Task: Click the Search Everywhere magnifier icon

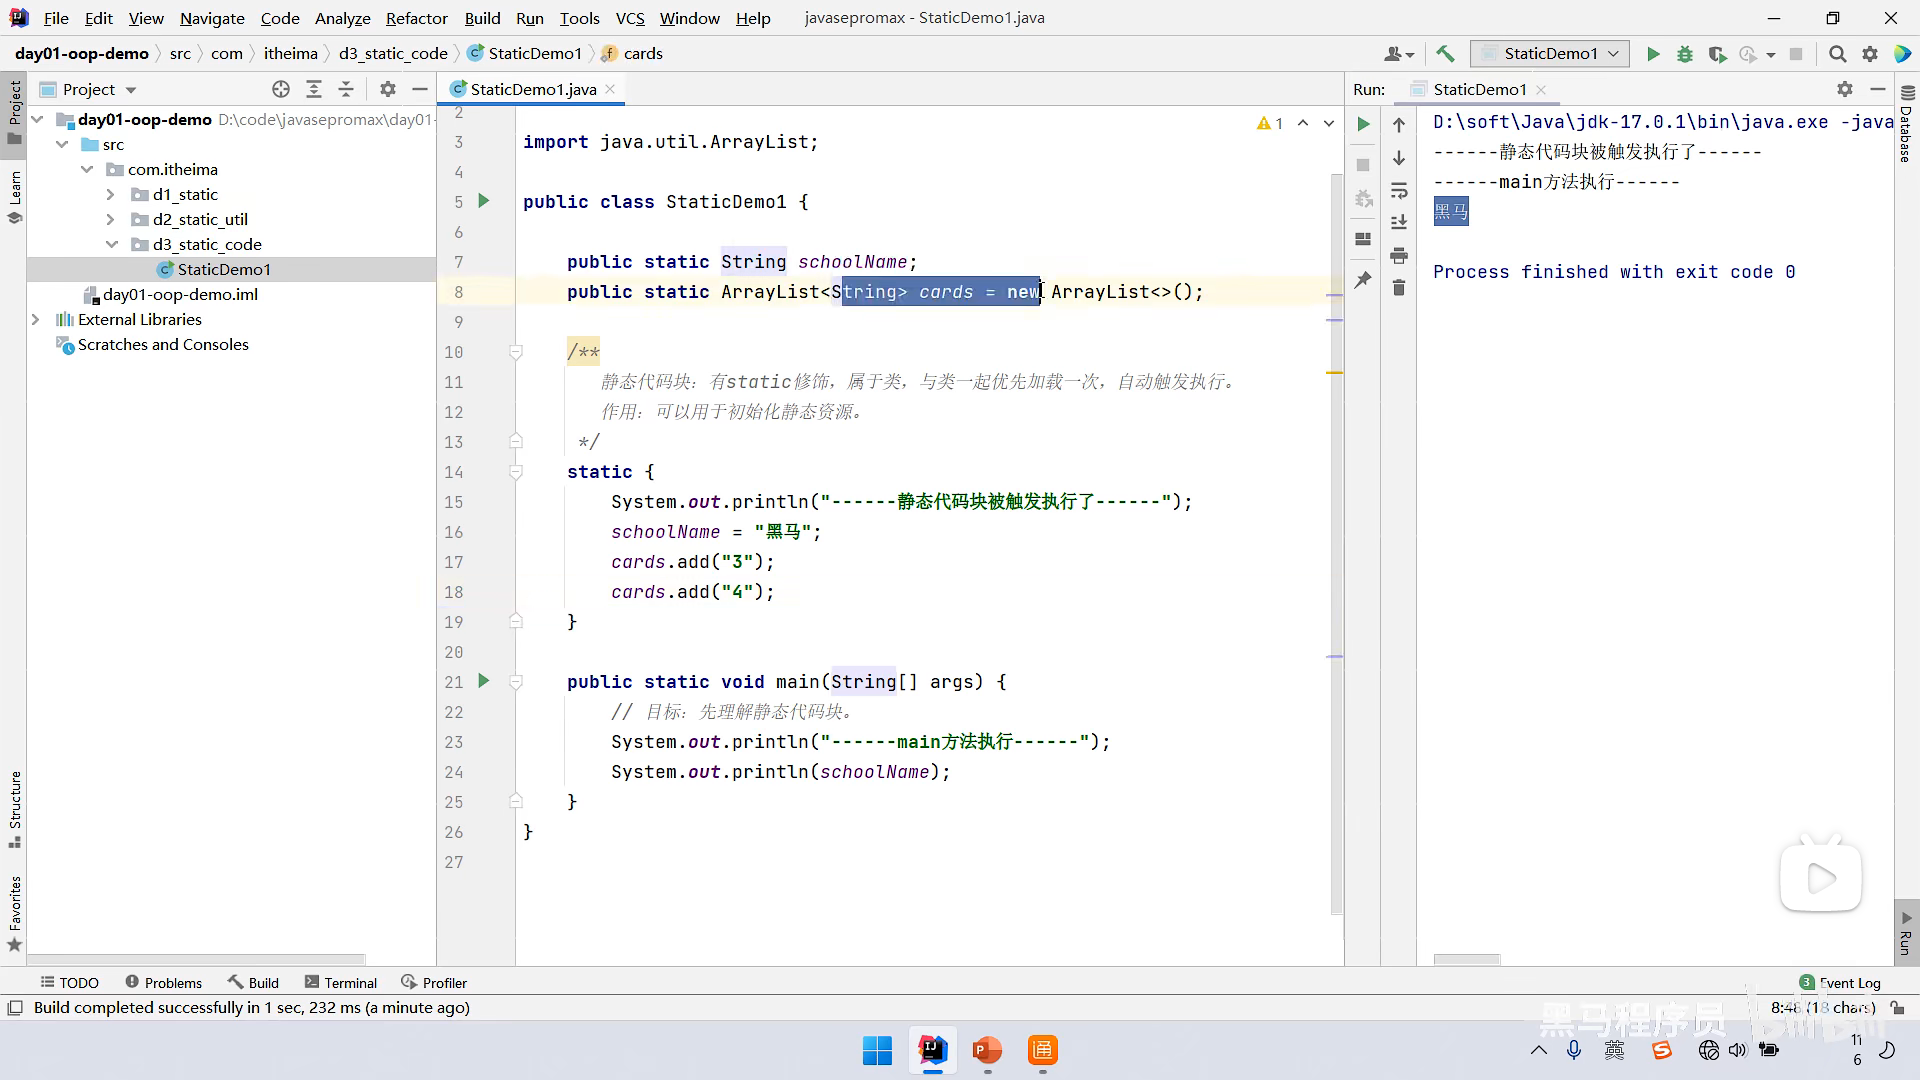Action: 1837,54
